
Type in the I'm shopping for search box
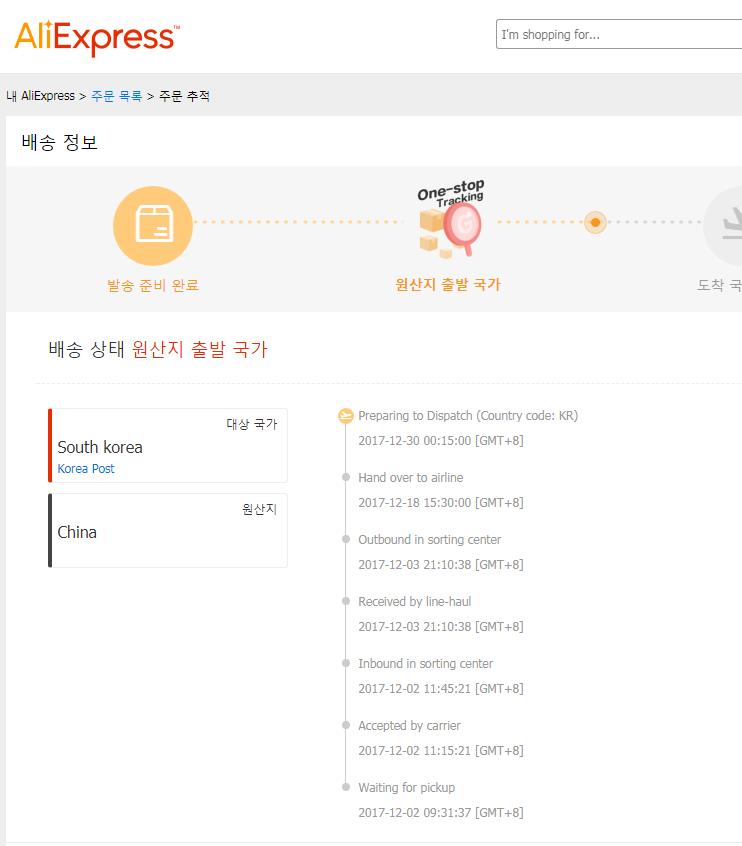coord(618,35)
